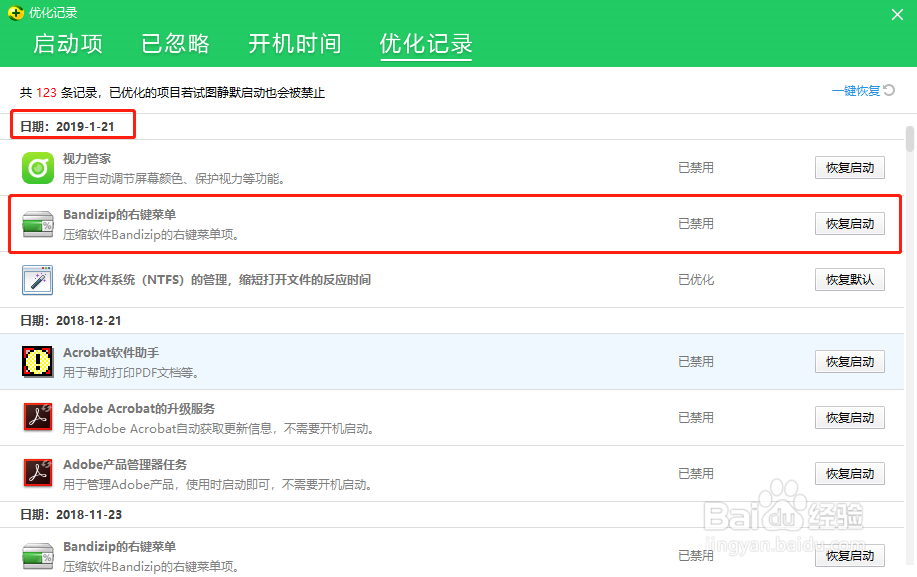This screenshot has width=917, height=577.
Task: Click the 一键恢复 link
Action: click(x=856, y=91)
